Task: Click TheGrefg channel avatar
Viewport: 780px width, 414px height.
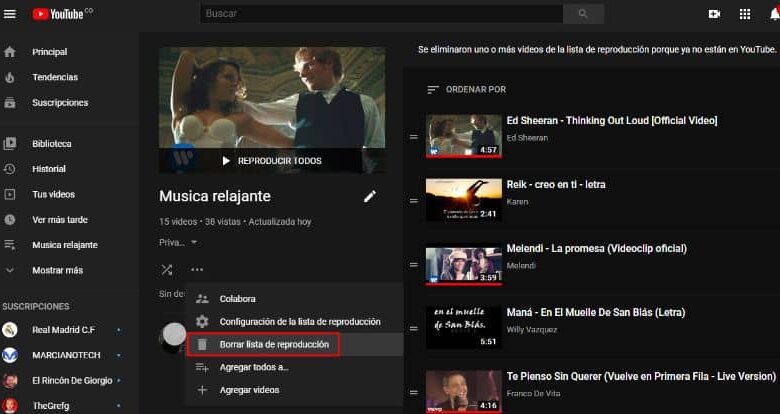Action: (x=10, y=406)
